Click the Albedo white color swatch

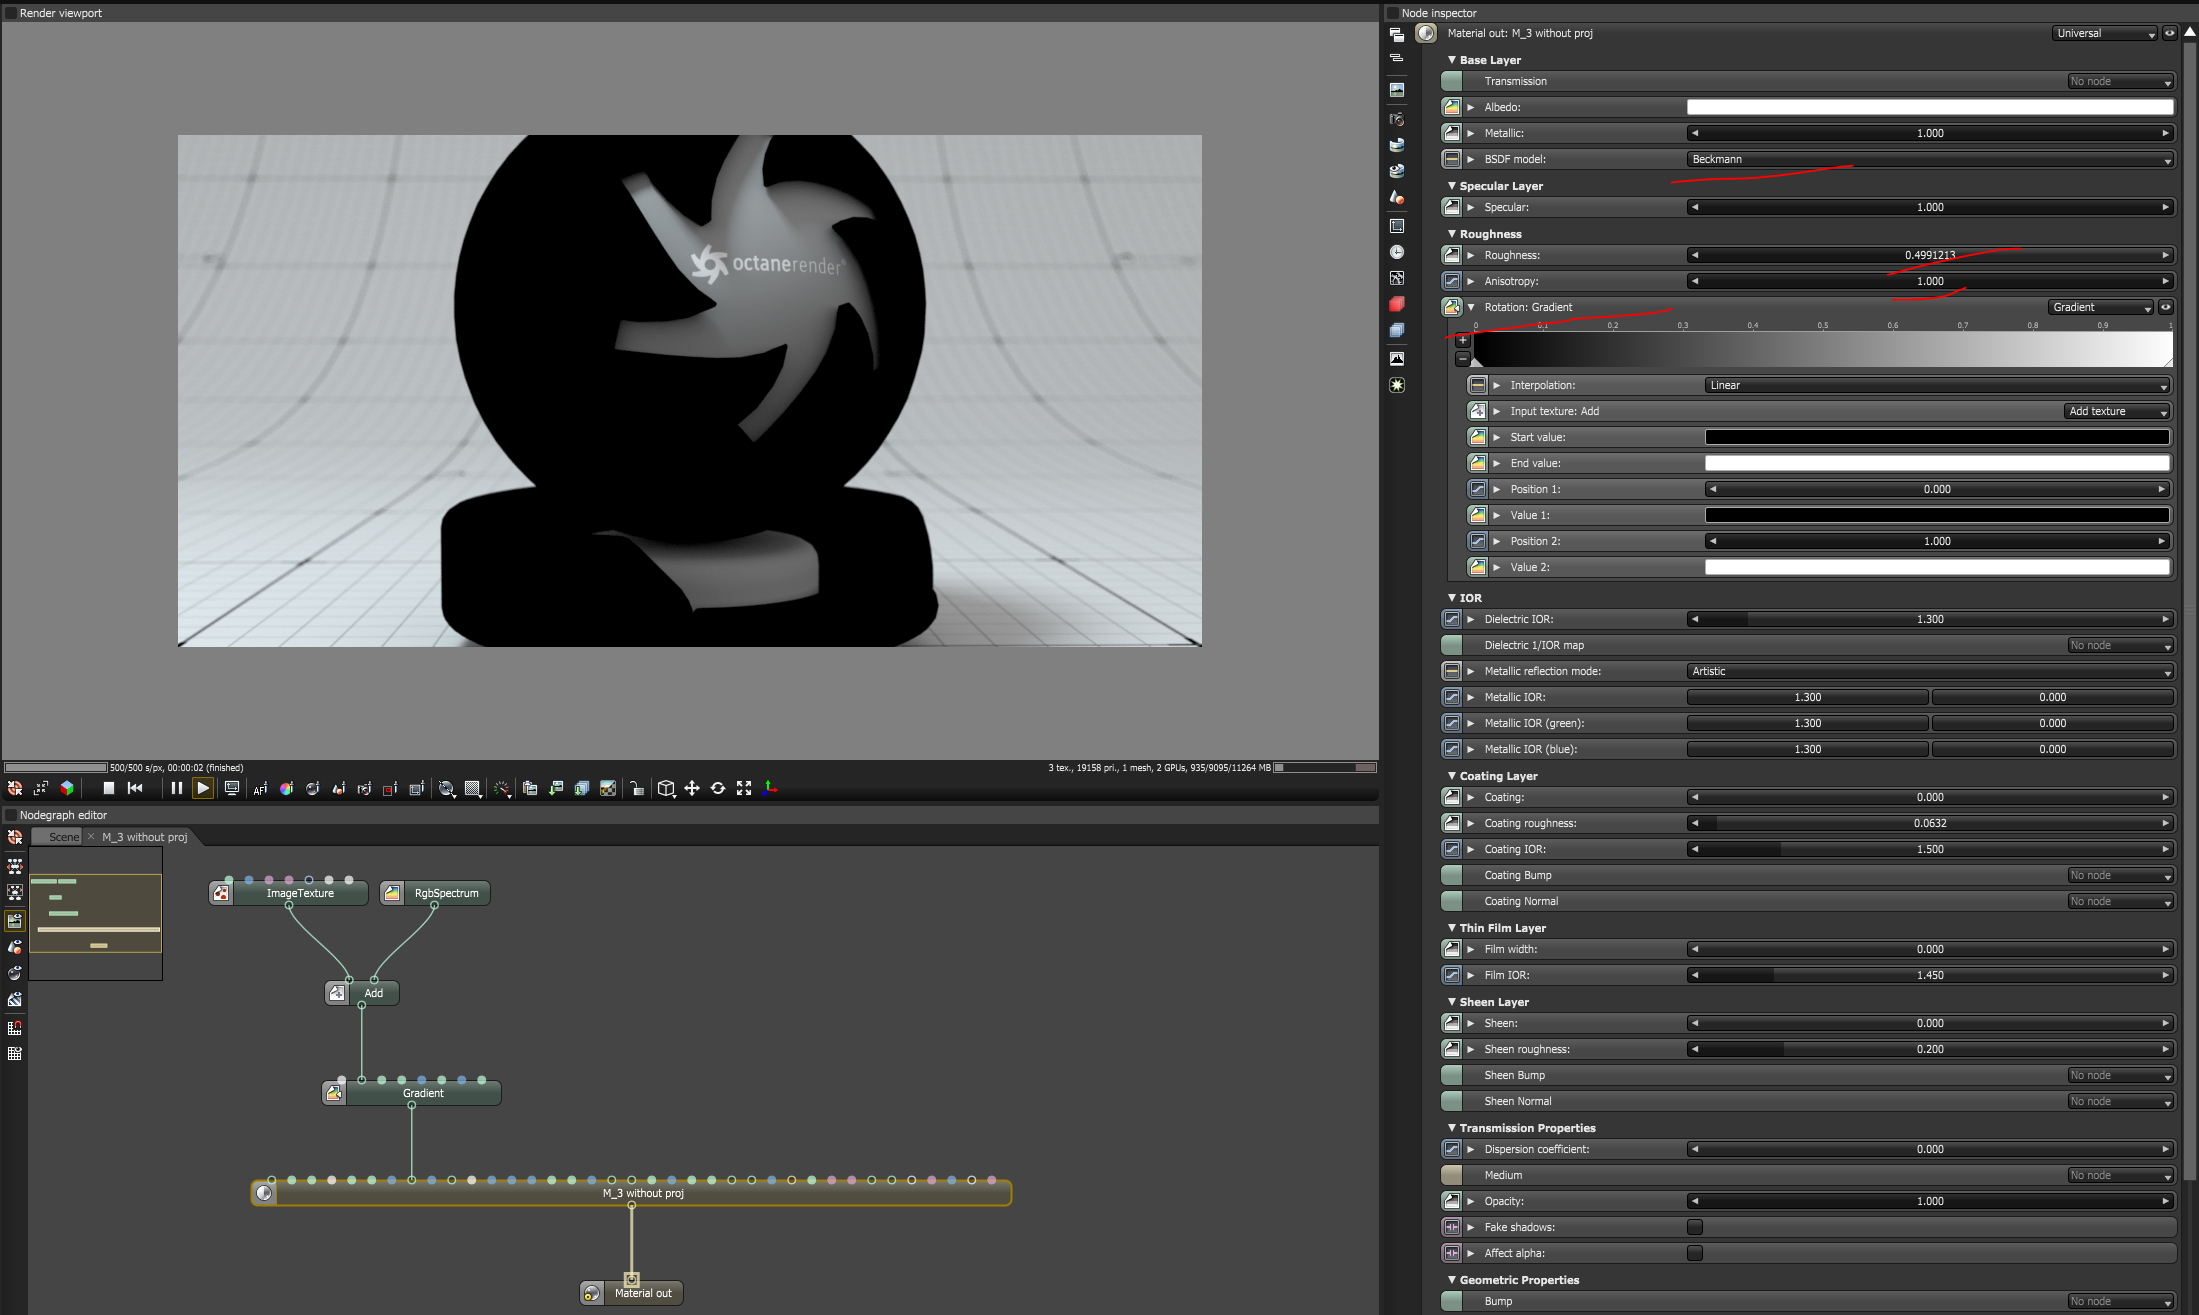click(x=1929, y=107)
